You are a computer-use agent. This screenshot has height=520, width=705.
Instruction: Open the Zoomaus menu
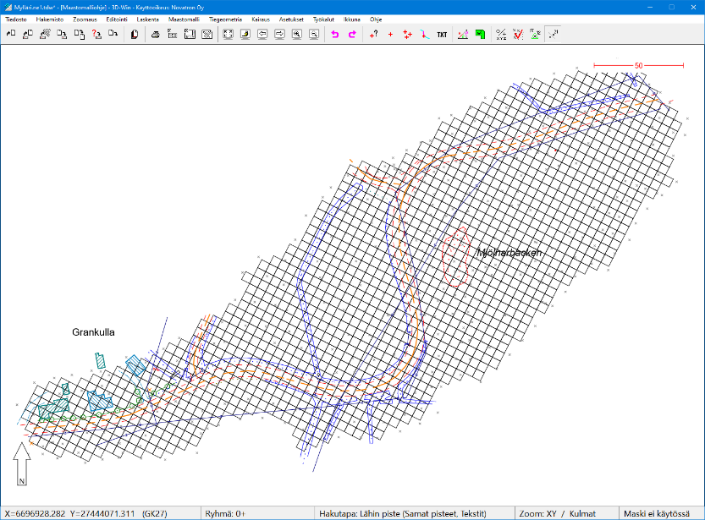pos(85,19)
